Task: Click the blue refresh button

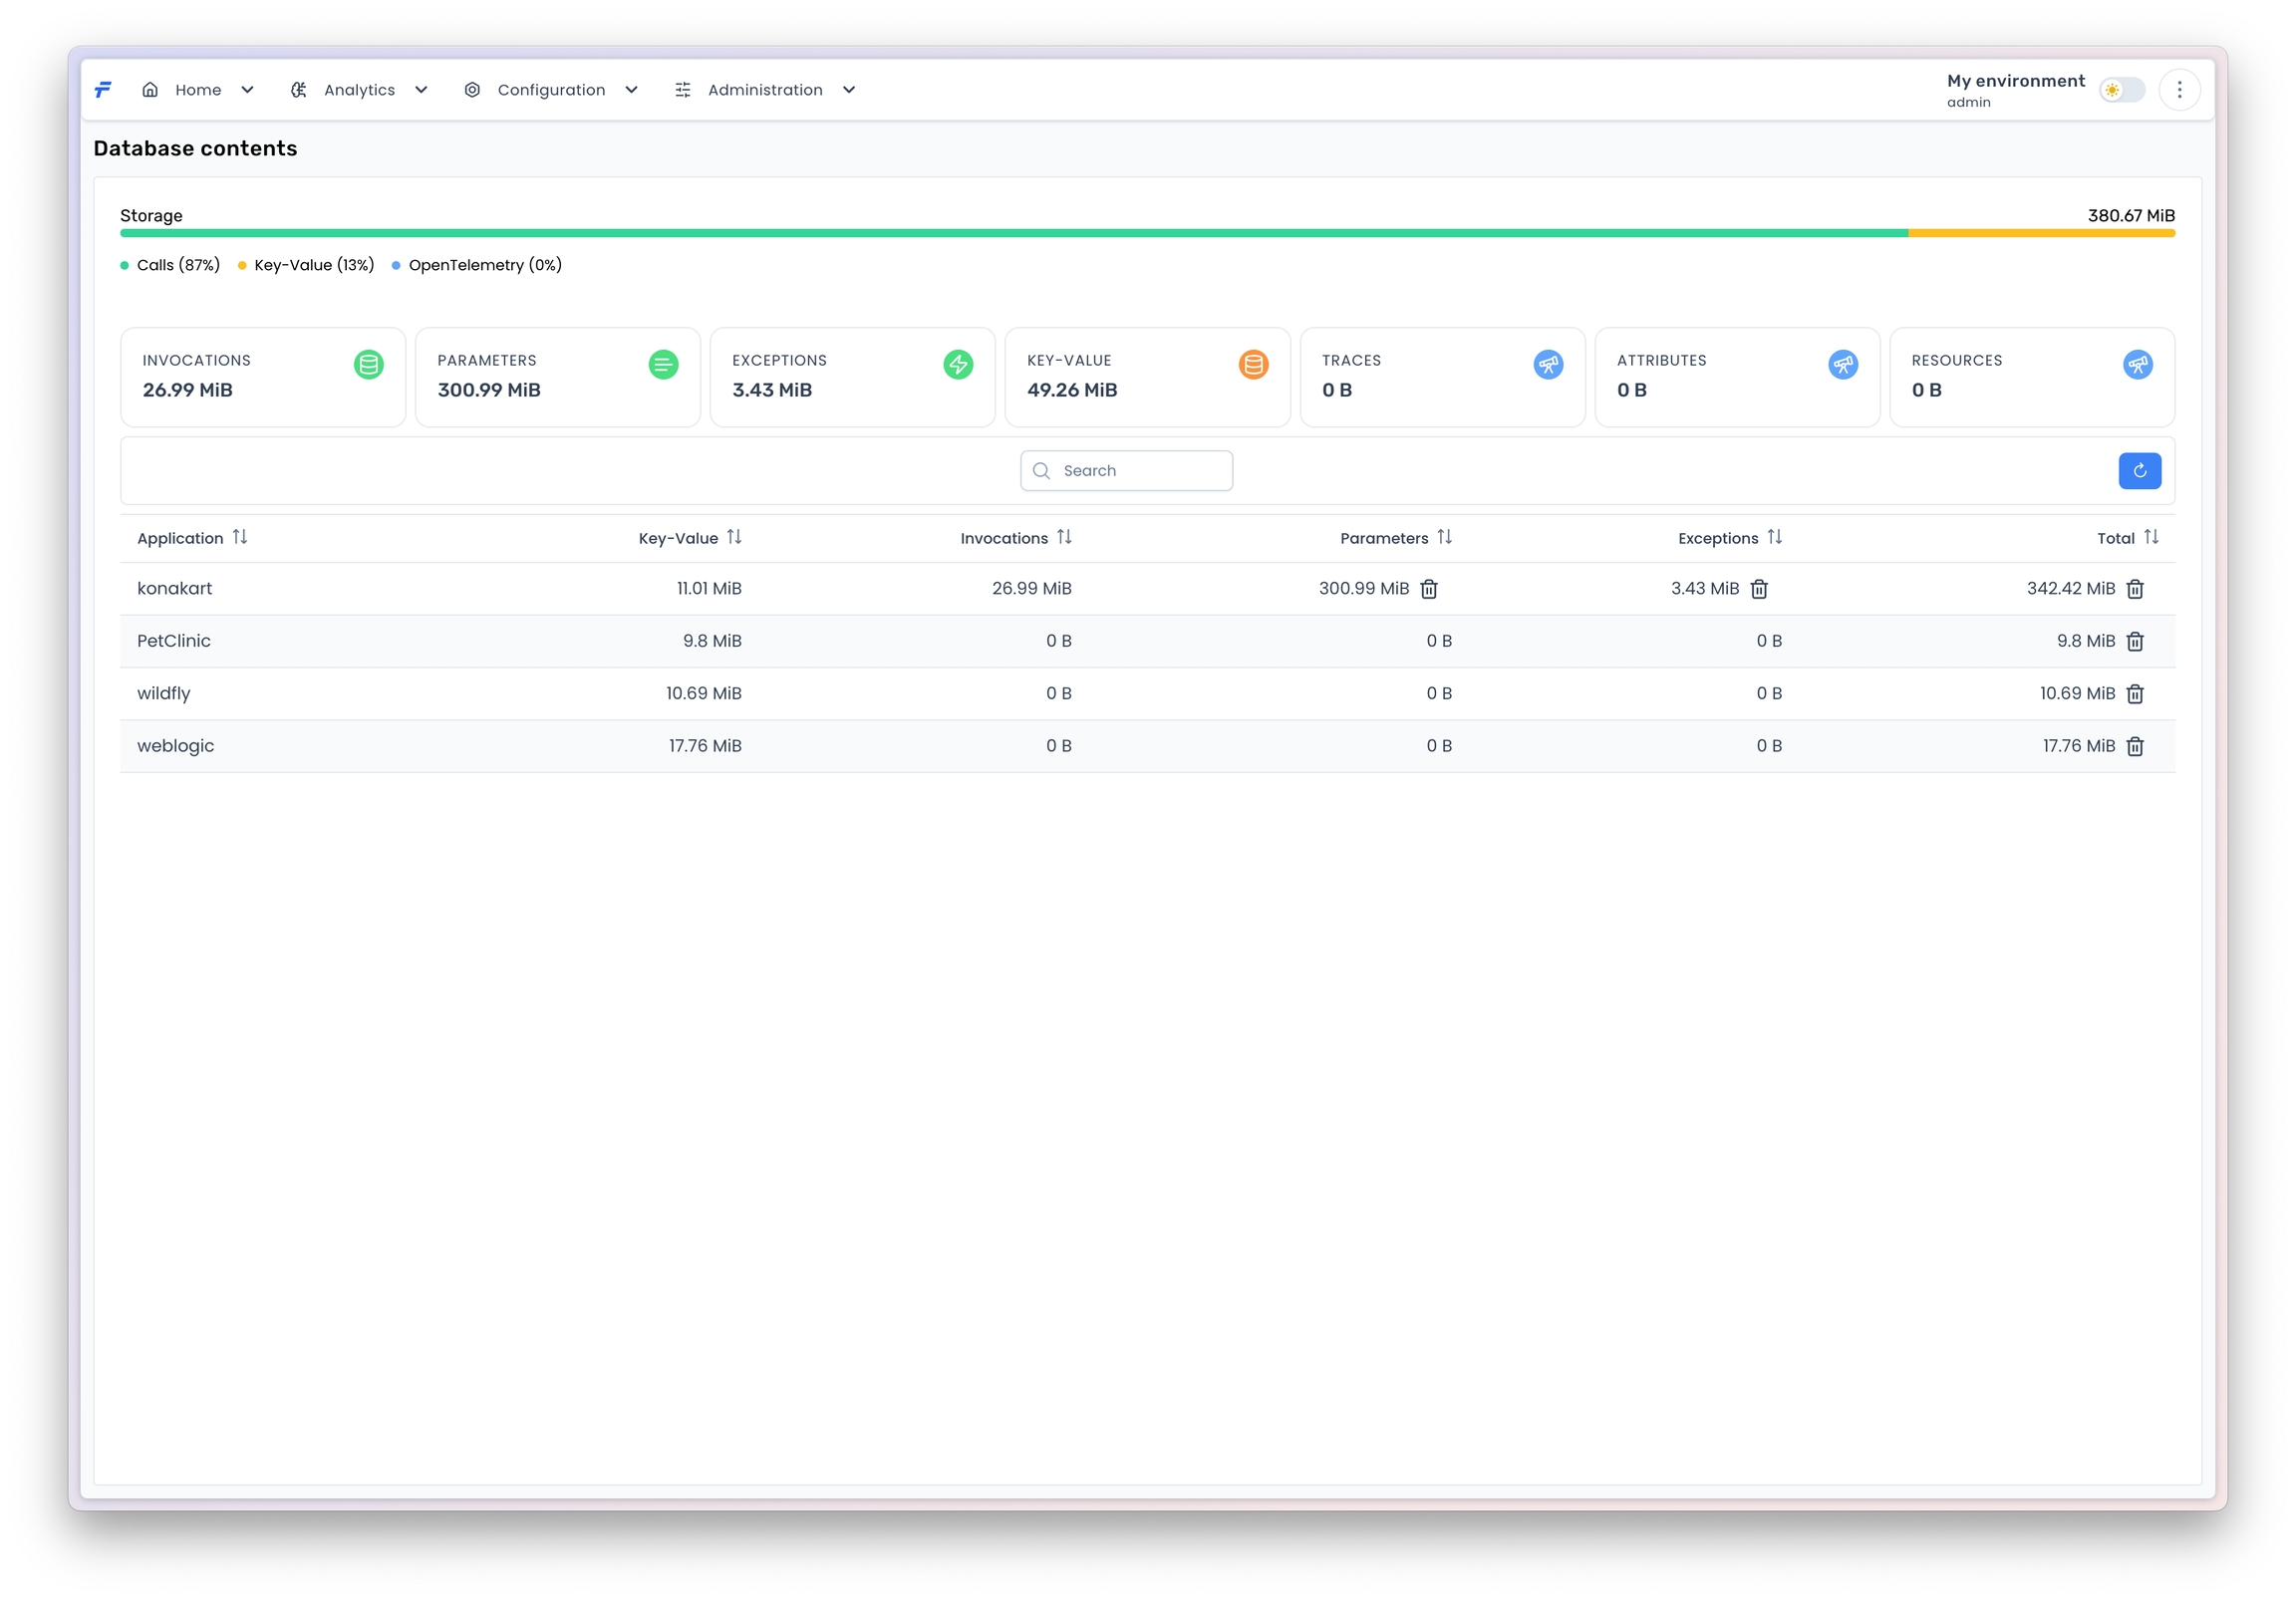Action: pos(2139,471)
